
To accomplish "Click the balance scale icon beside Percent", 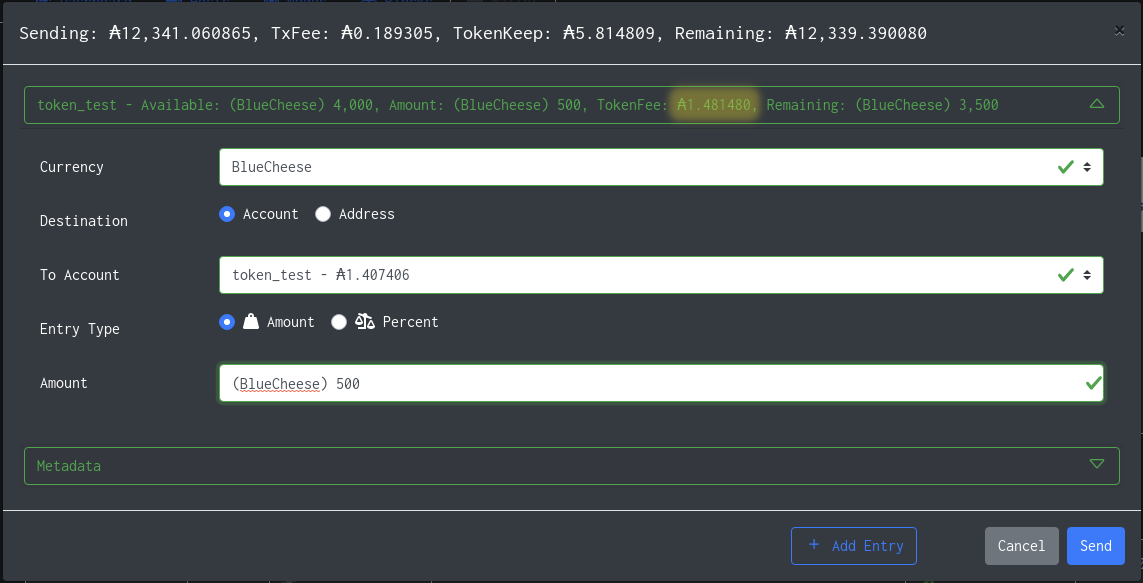I will (x=364, y=321).
